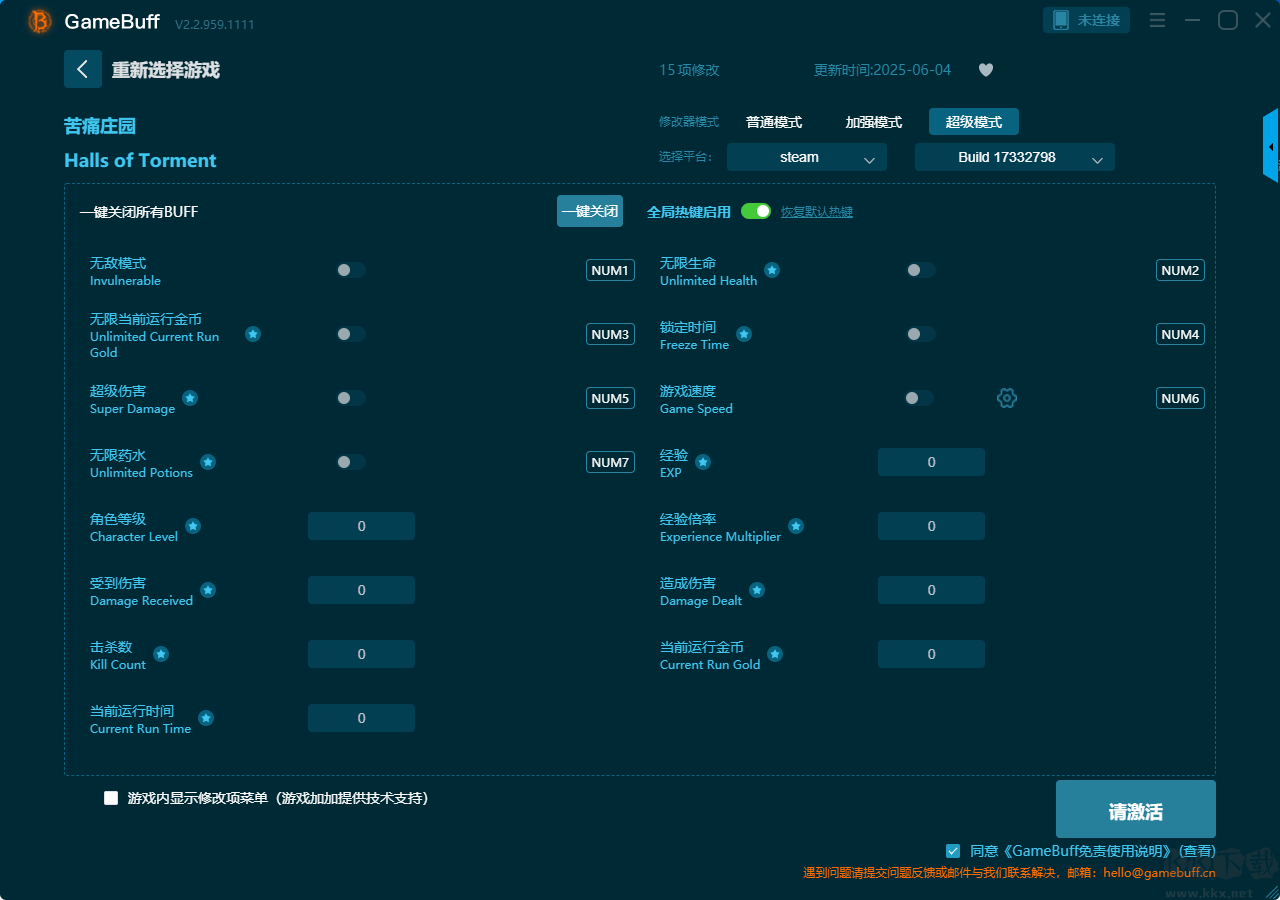
Task: Click the back arrow to reselect game
Action: pyautogui.click(x=83, y=69)
